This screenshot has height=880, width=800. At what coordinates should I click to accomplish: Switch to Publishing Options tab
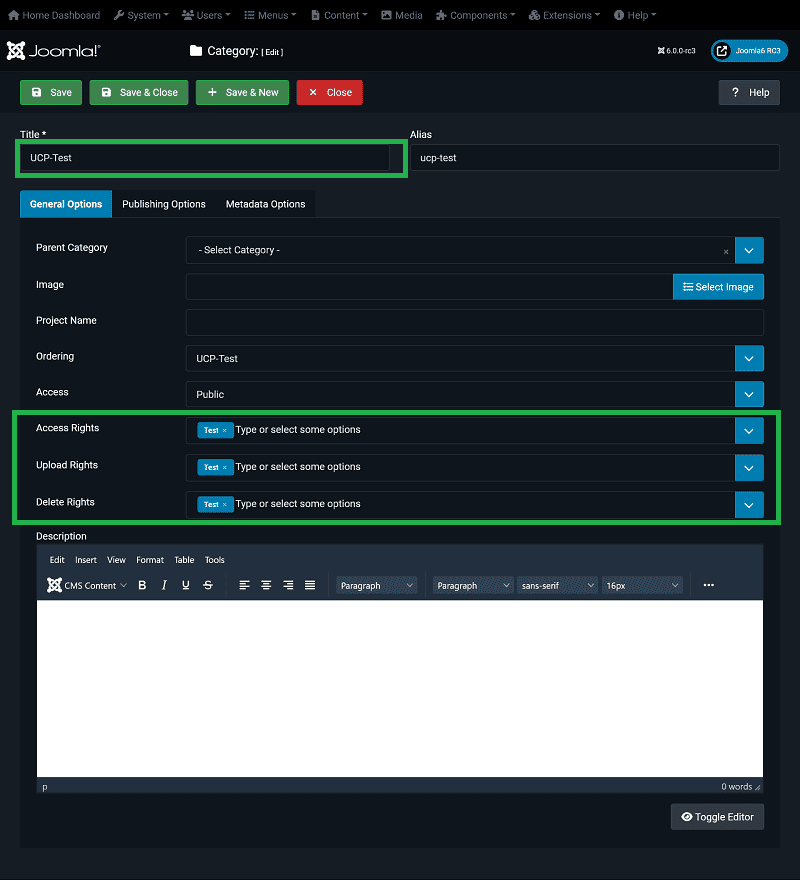pos(164,204)
